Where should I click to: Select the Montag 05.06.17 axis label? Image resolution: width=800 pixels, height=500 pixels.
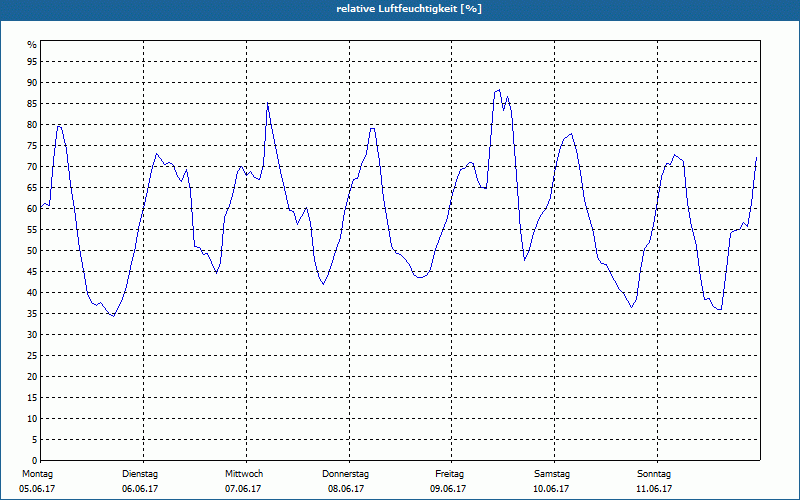[x=37, y=481]
